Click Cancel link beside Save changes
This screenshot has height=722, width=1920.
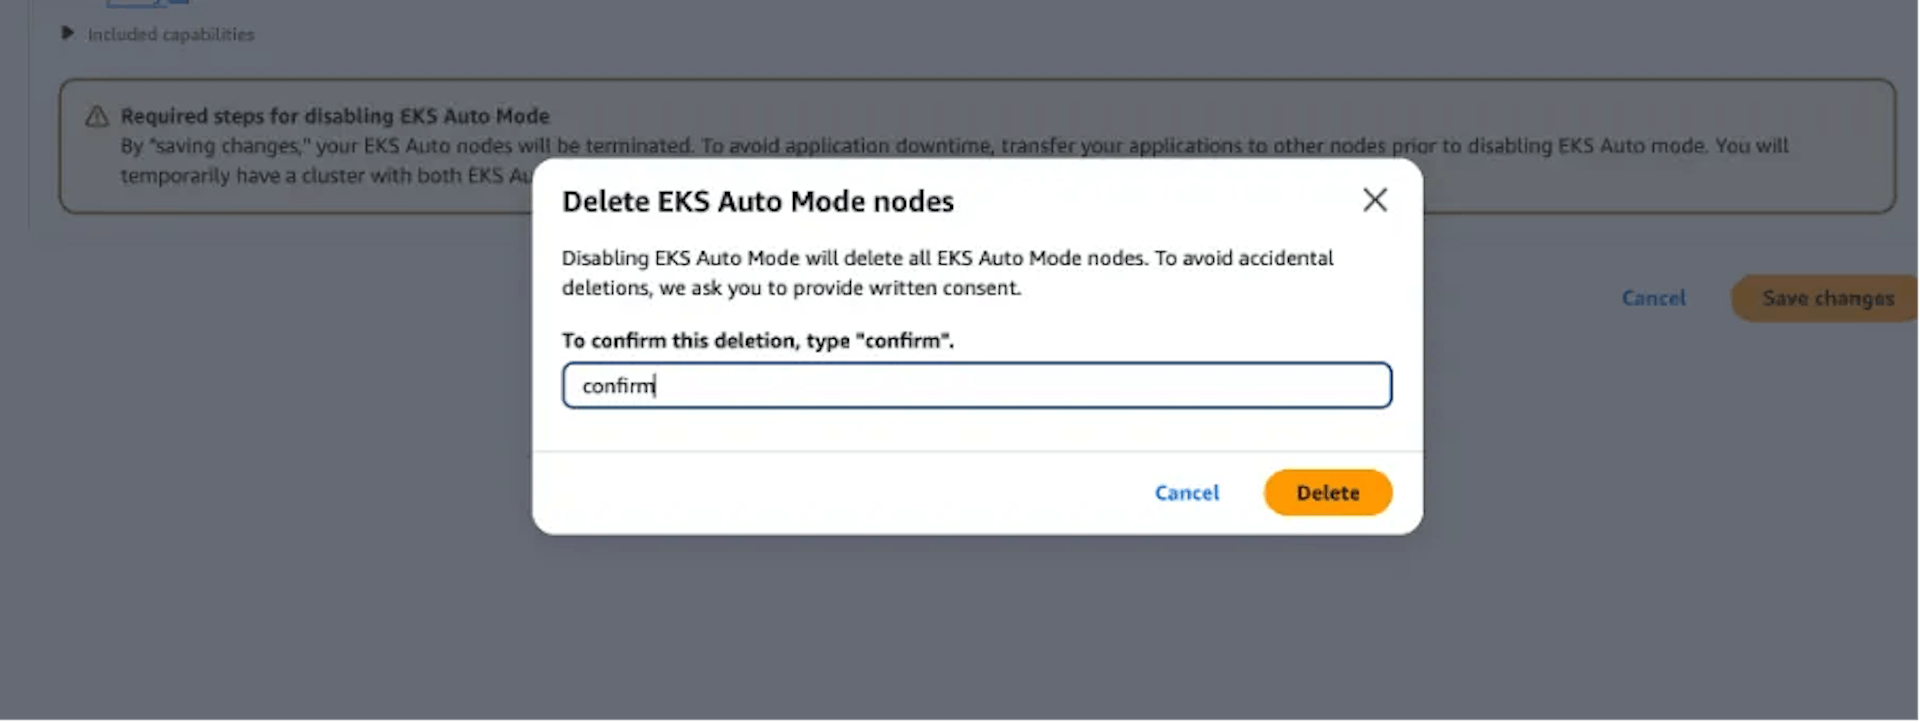pos(1654,298)
